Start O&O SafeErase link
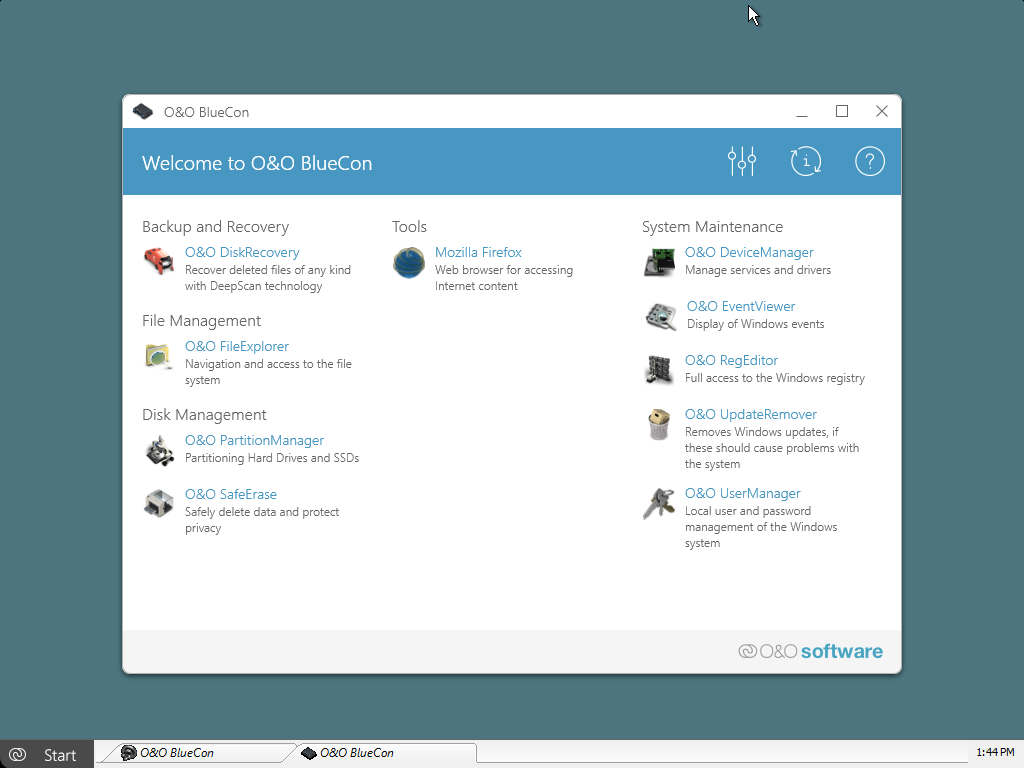 coord(231,494)
